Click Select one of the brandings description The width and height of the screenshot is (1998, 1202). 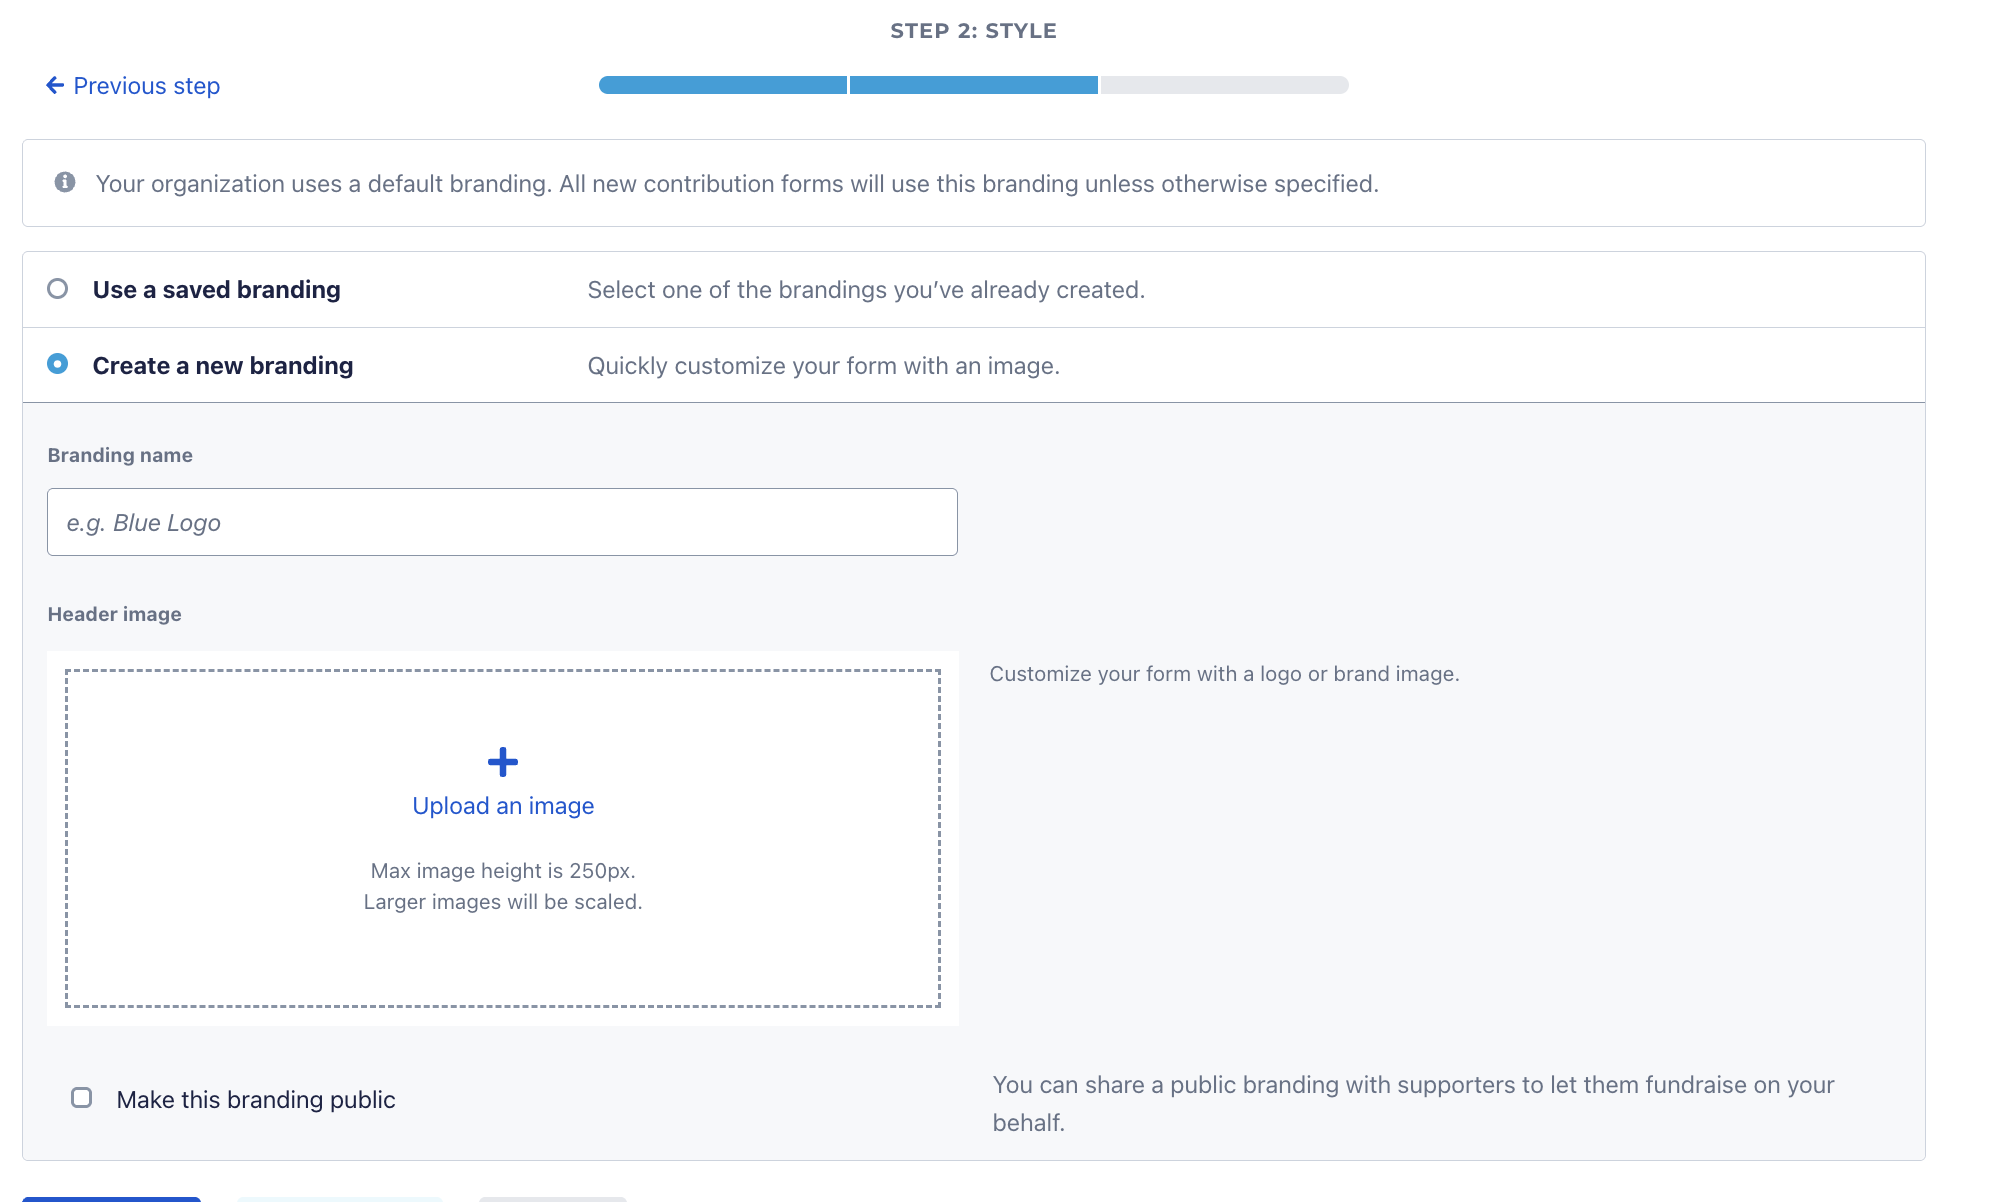coord(866,290)
